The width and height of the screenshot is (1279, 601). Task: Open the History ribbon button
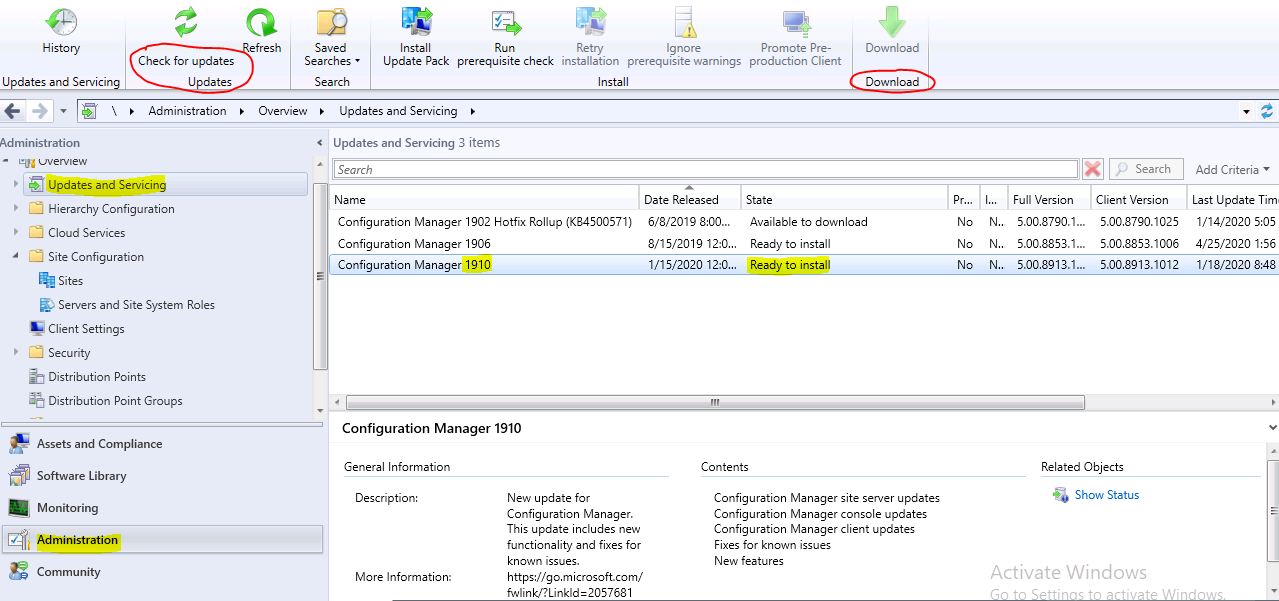tap(61, 32)
